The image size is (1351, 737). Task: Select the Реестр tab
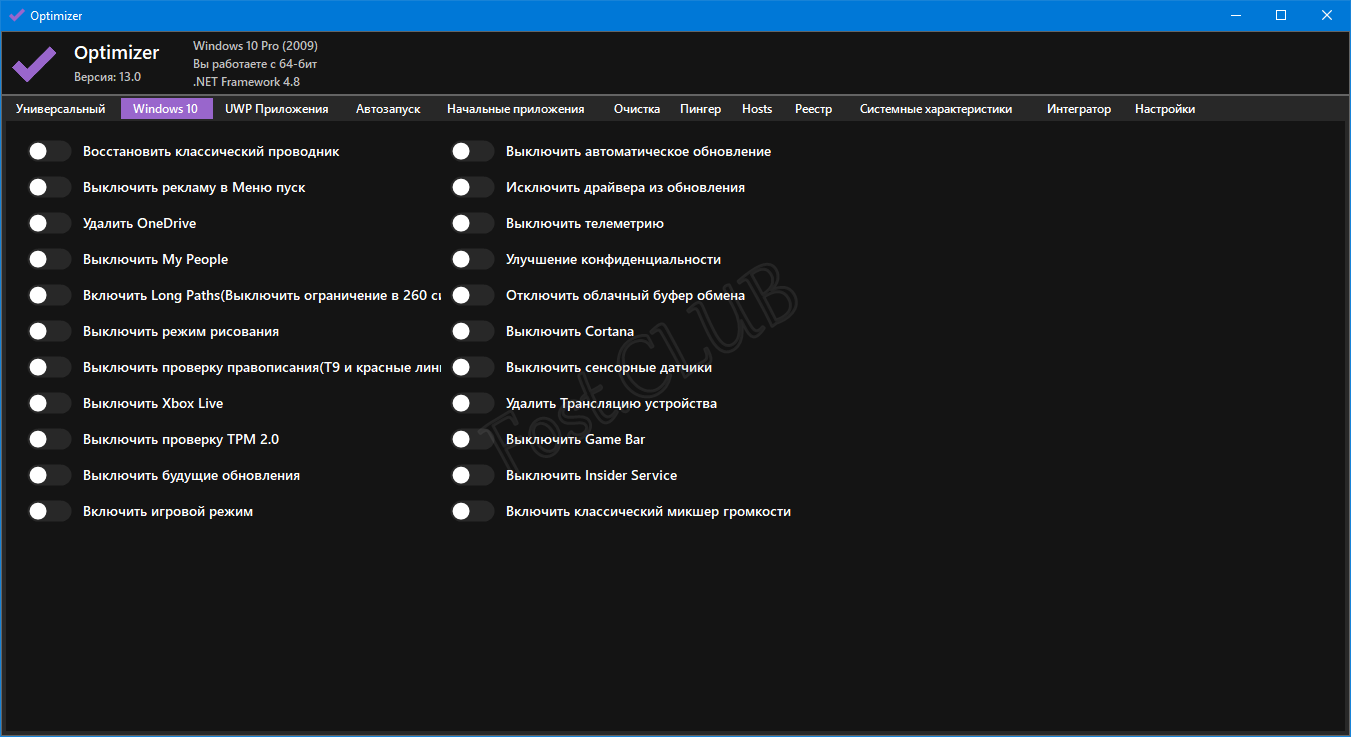click(x=813, y=109)
